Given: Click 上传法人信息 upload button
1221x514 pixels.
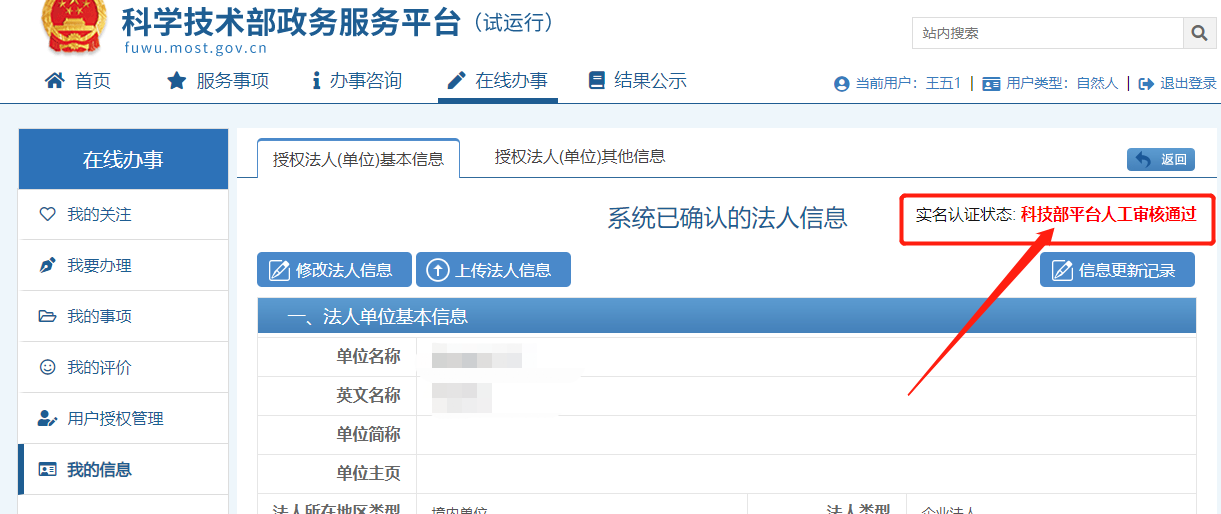Looking at the screenshot, I should (493, 270).
